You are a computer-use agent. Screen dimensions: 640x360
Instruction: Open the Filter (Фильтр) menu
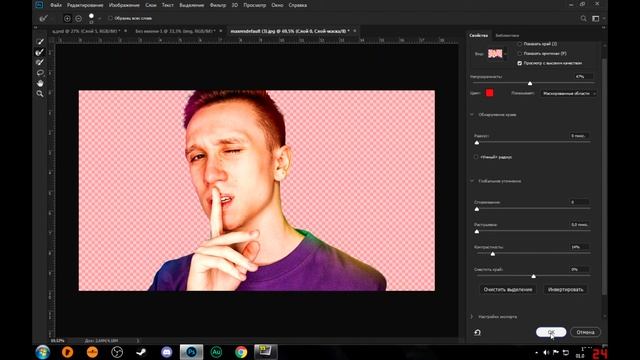(218, 5)
